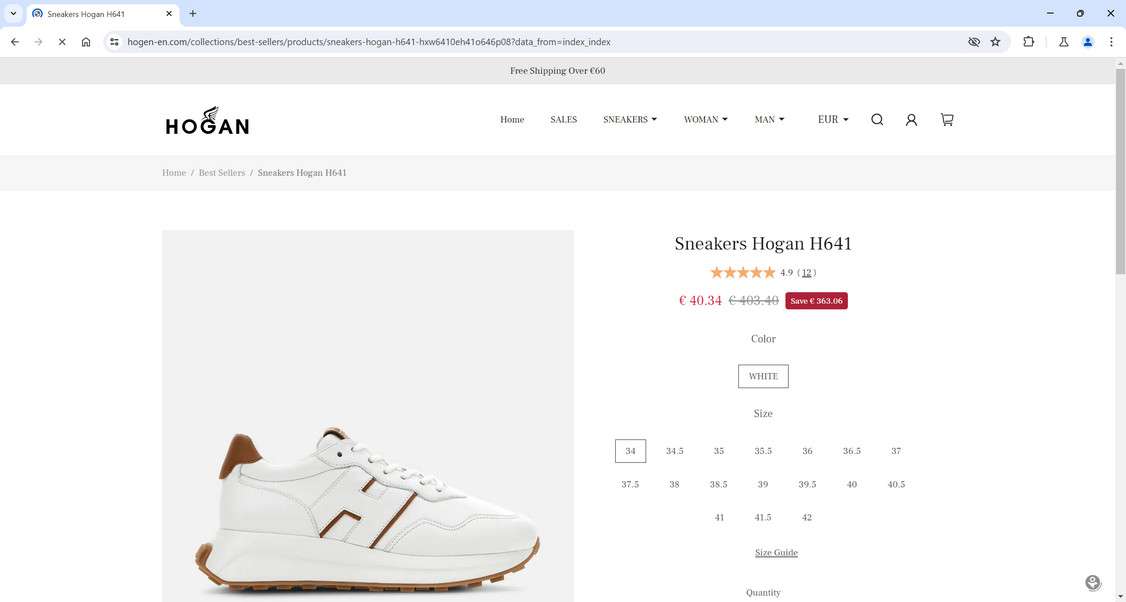Viewport: 1126px width, 602px height.
Task: Open the user account icon
Action: point(911,120)
